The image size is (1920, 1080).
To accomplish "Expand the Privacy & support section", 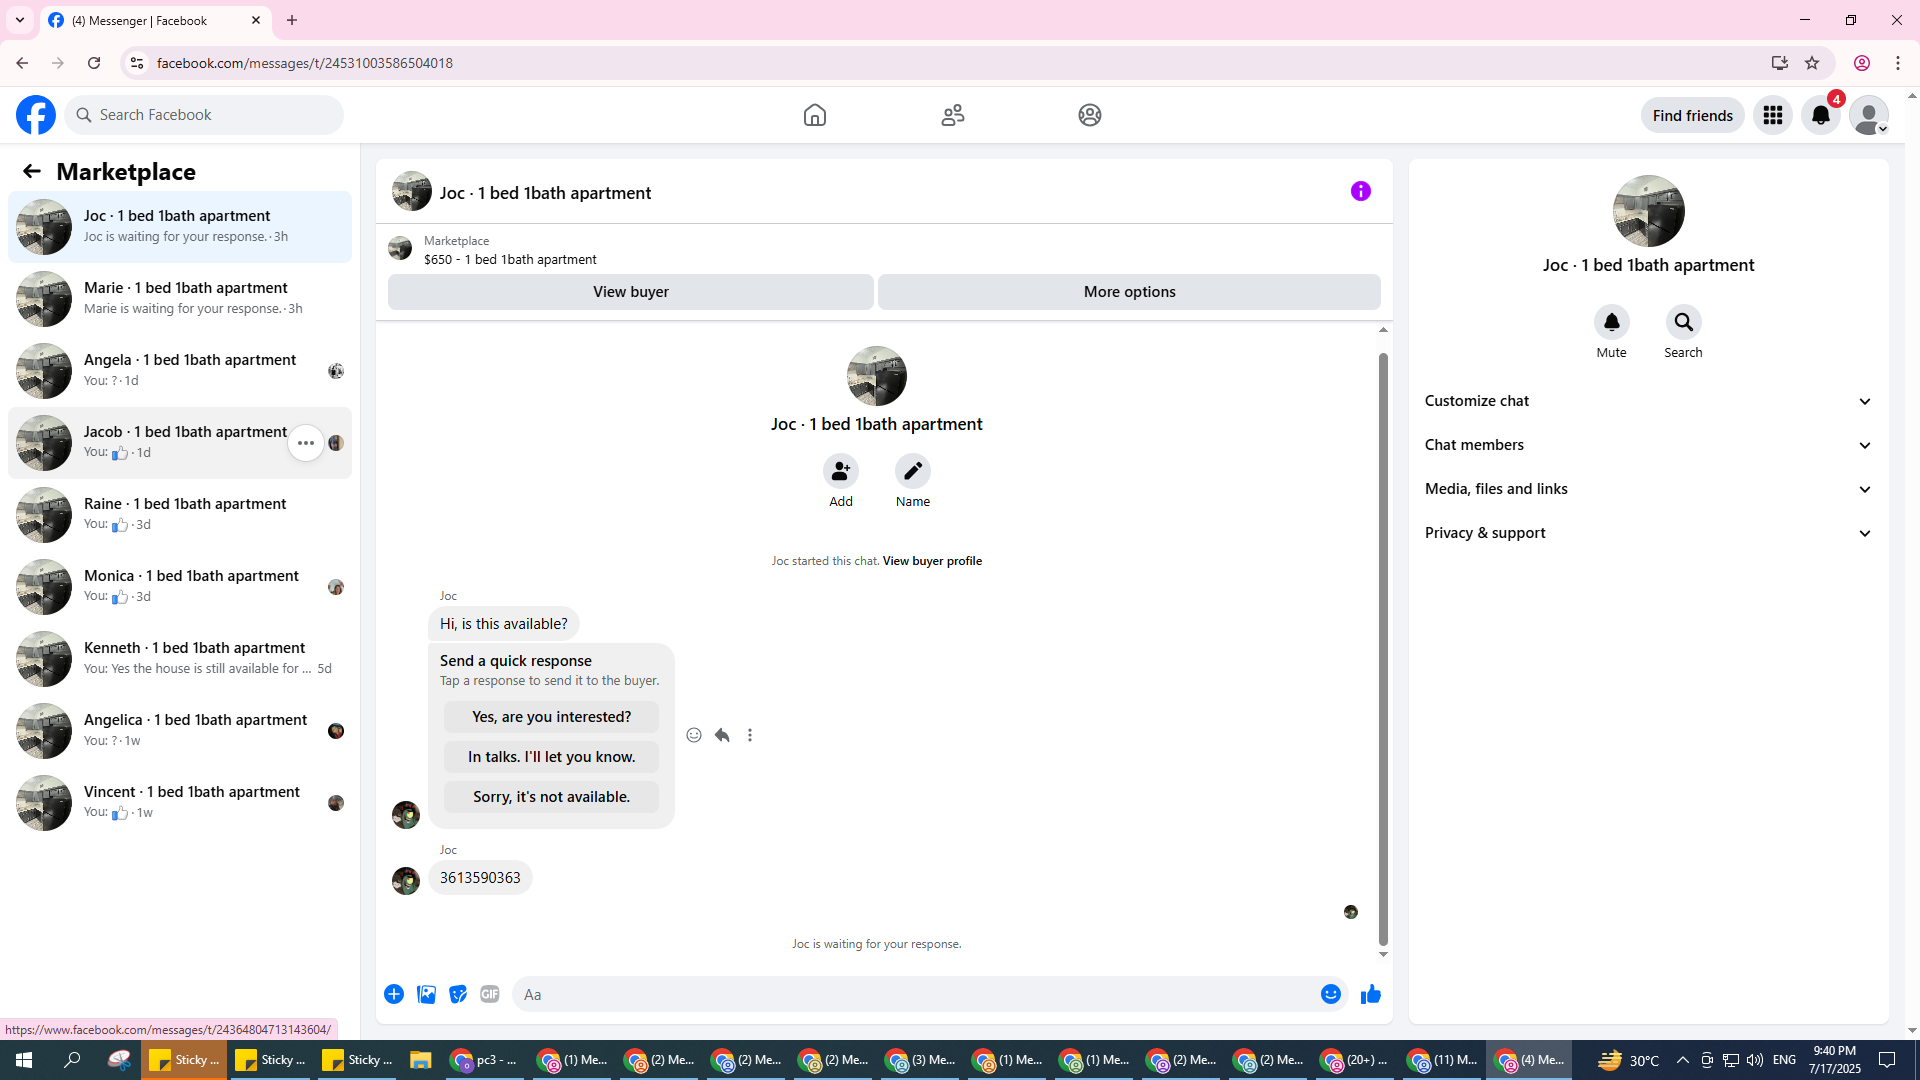I will point(1649,533).
